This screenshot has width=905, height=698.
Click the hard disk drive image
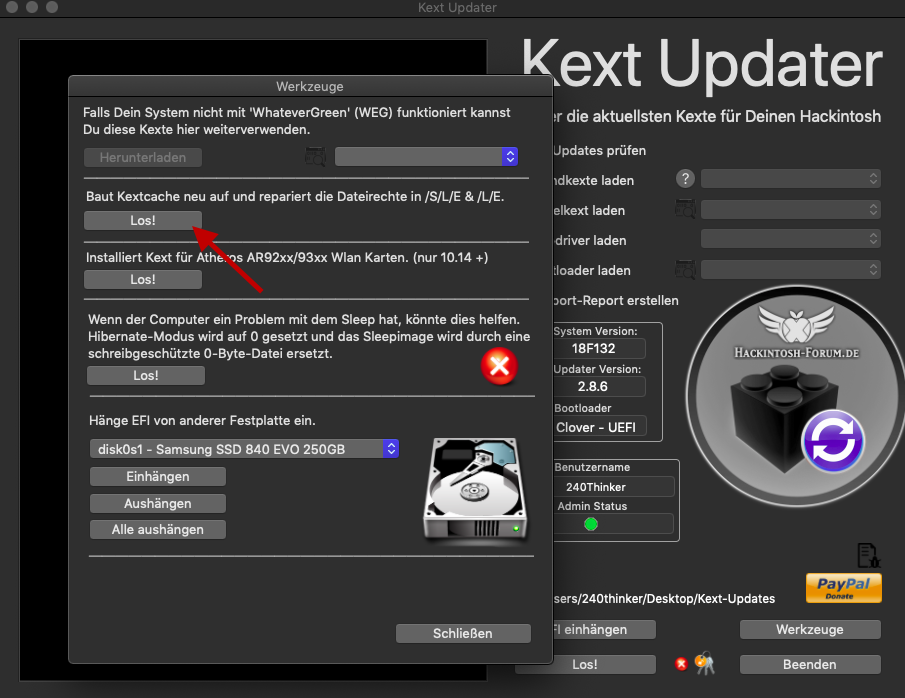tap(475, 489)
